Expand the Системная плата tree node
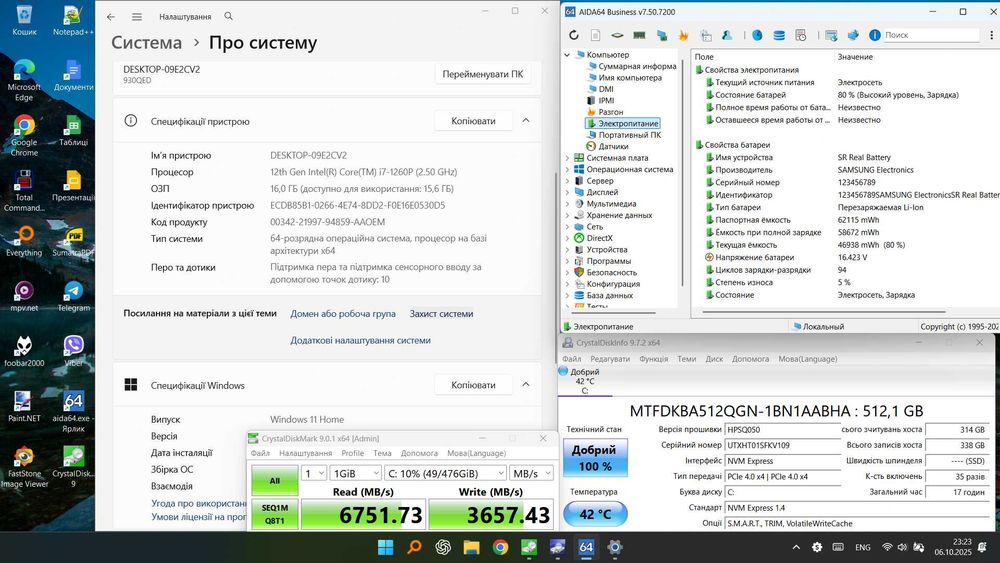Image resolution: width=1000 pixels, height=563 pixels. [567, 158]
